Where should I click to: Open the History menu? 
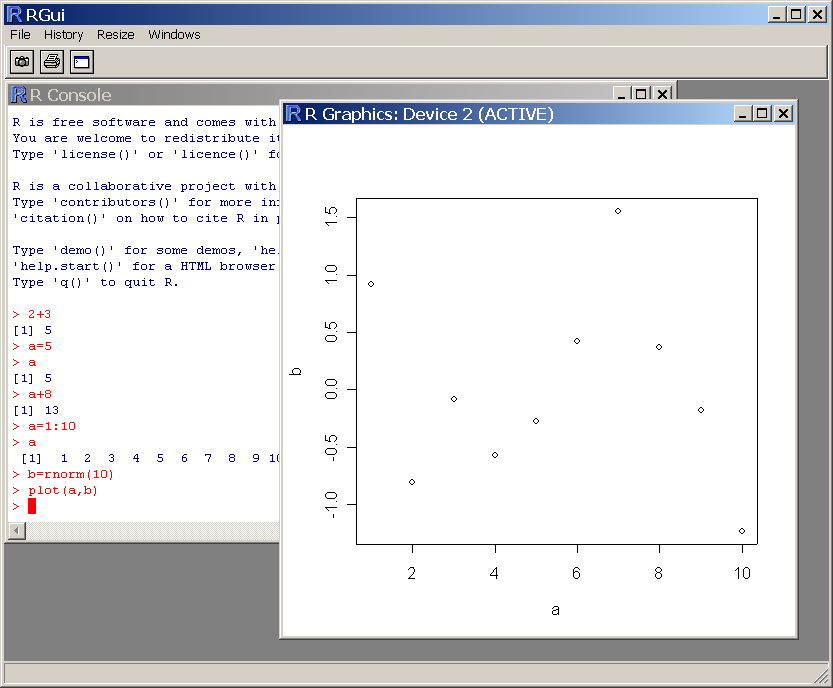pos(64,35)
